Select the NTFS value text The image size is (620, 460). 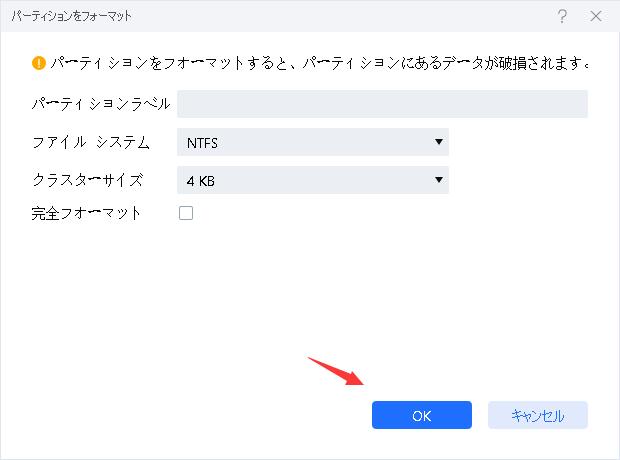pos(202,143)
